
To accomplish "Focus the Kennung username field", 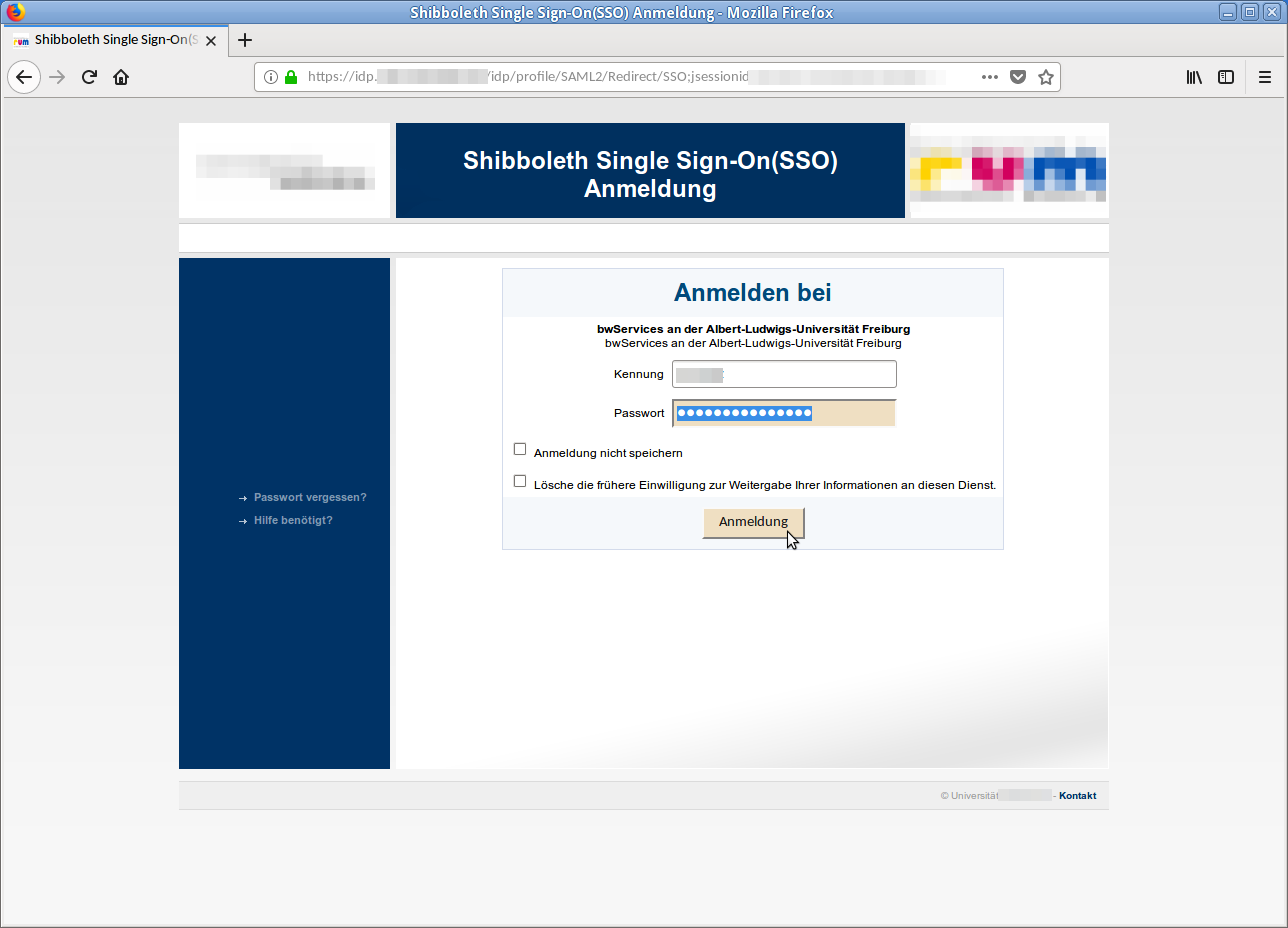I will coord(784,374).
